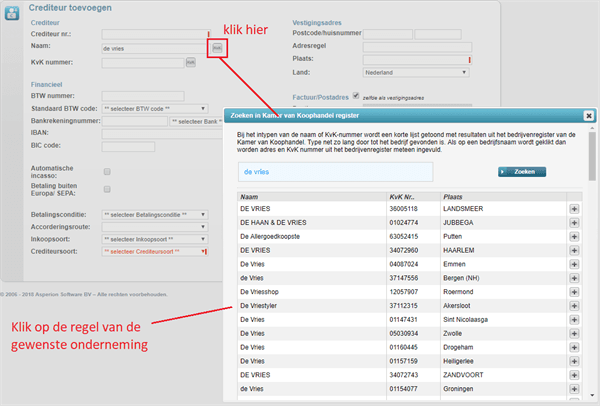This screenshot has width=600, height=406.
Task: Click place name Groningen
Action: tap(458, 389)
